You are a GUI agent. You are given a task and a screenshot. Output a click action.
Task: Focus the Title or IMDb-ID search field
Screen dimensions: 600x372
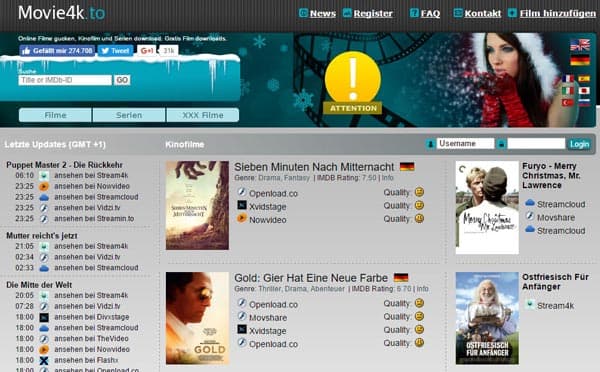(65, 80)
